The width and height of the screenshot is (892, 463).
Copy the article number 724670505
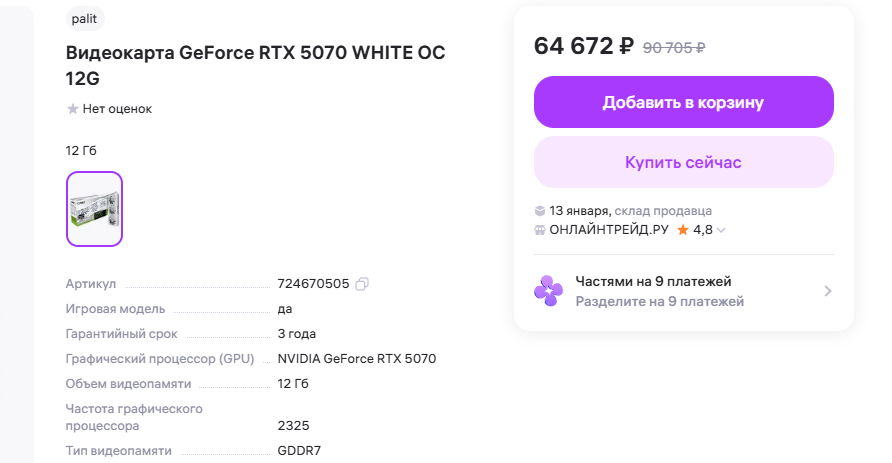[362, 284]
